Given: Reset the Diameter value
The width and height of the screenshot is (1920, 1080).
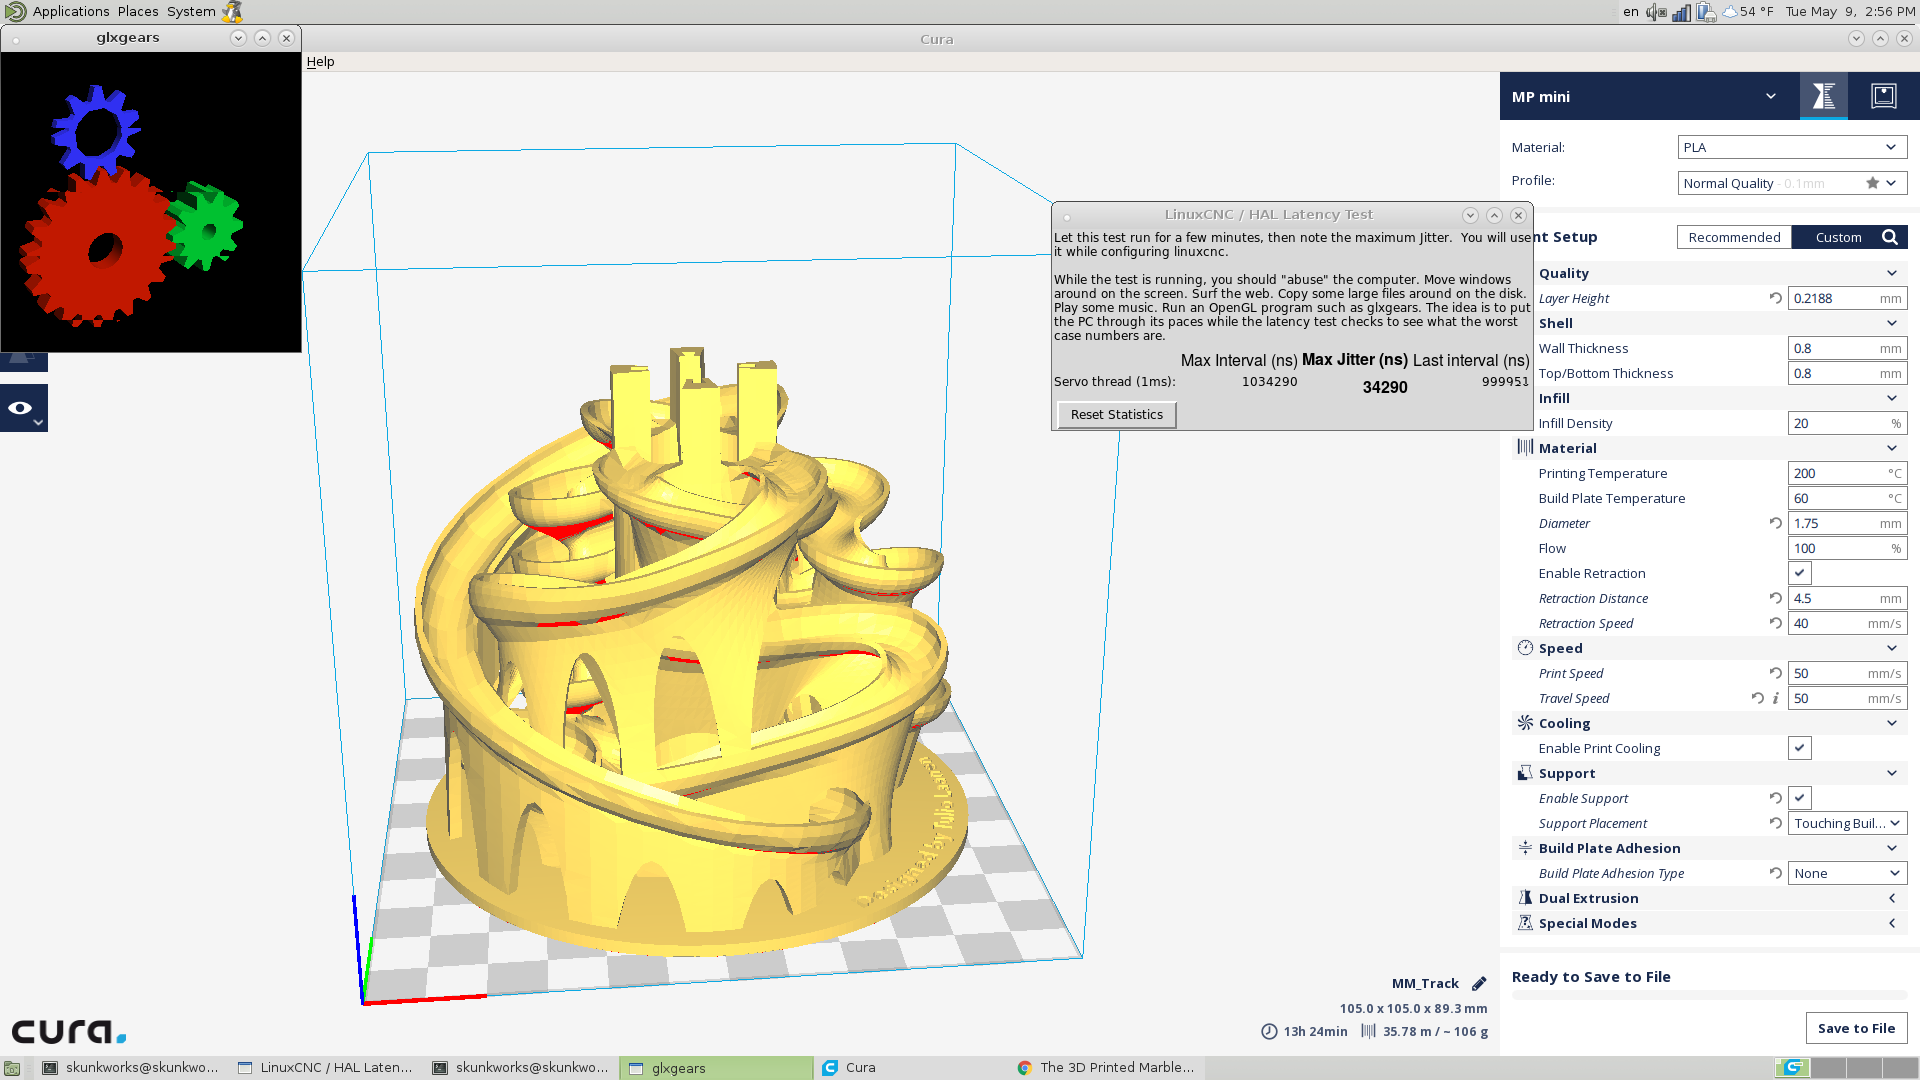Looking at the screenshot, I should (1775, 523).
